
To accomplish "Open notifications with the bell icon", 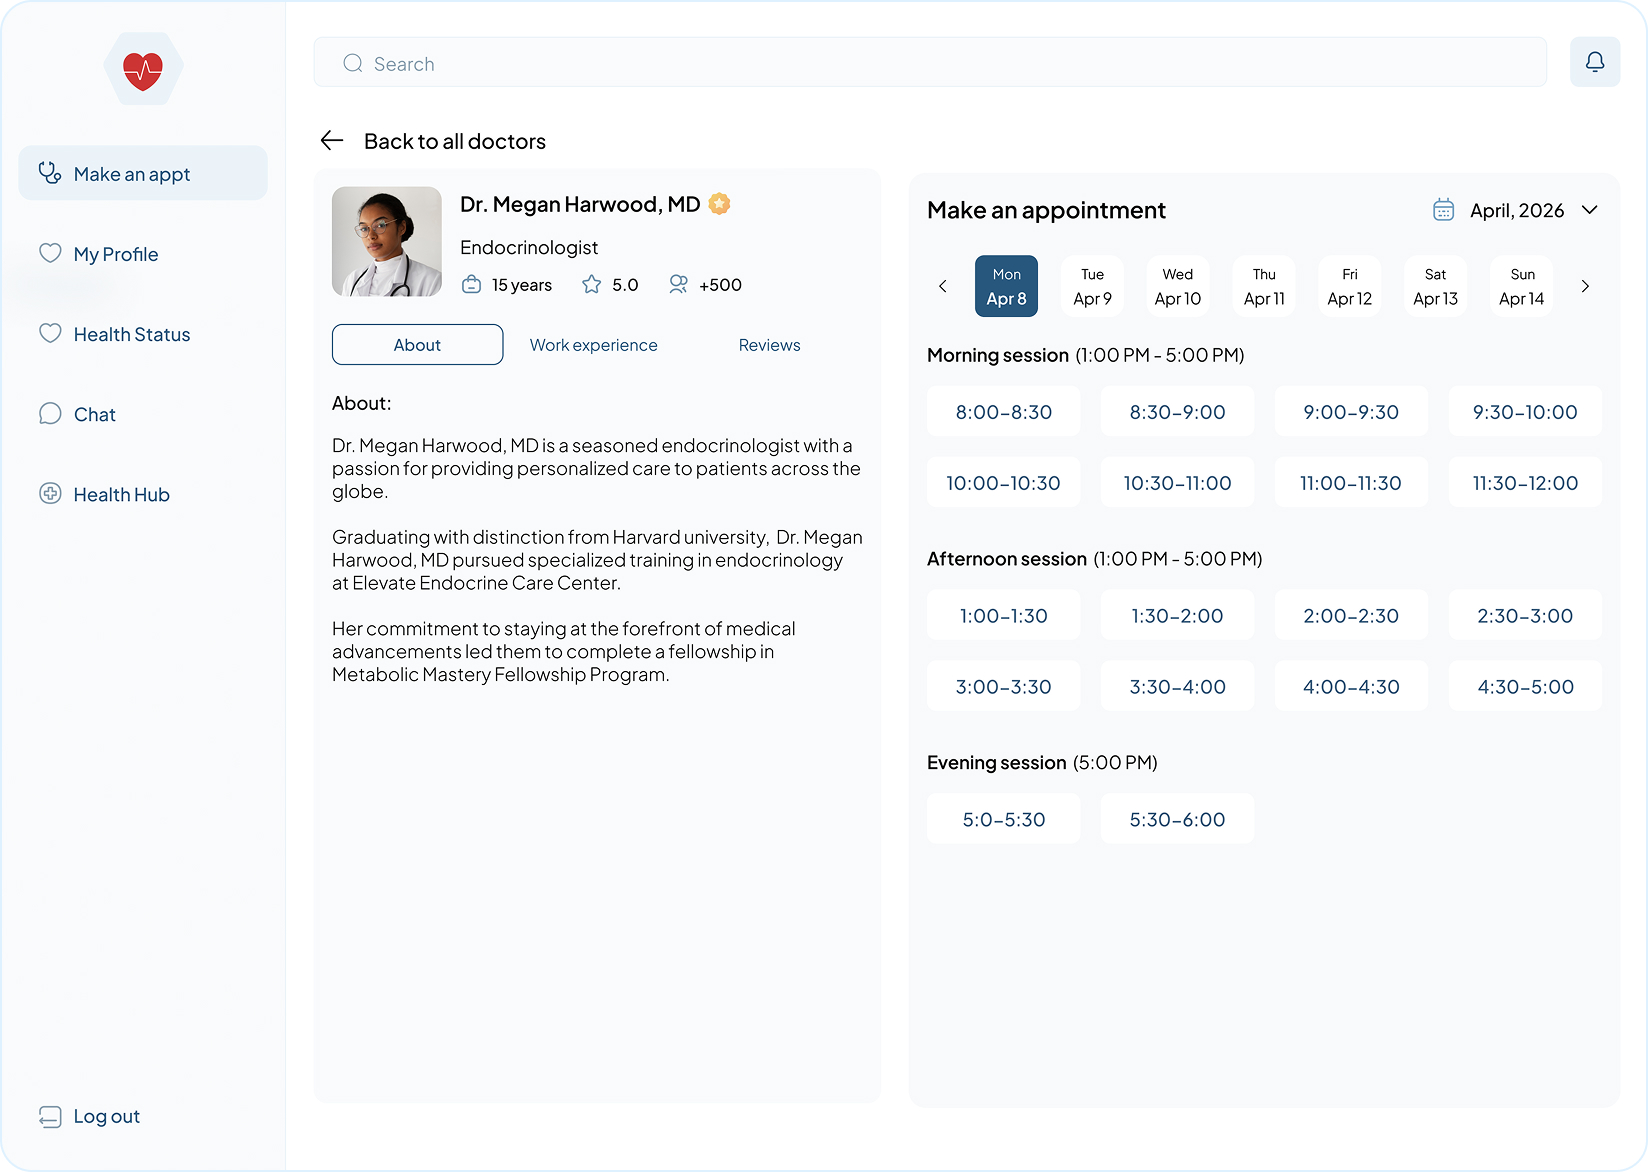I will pyautogui.click(x=1595, y=61).
